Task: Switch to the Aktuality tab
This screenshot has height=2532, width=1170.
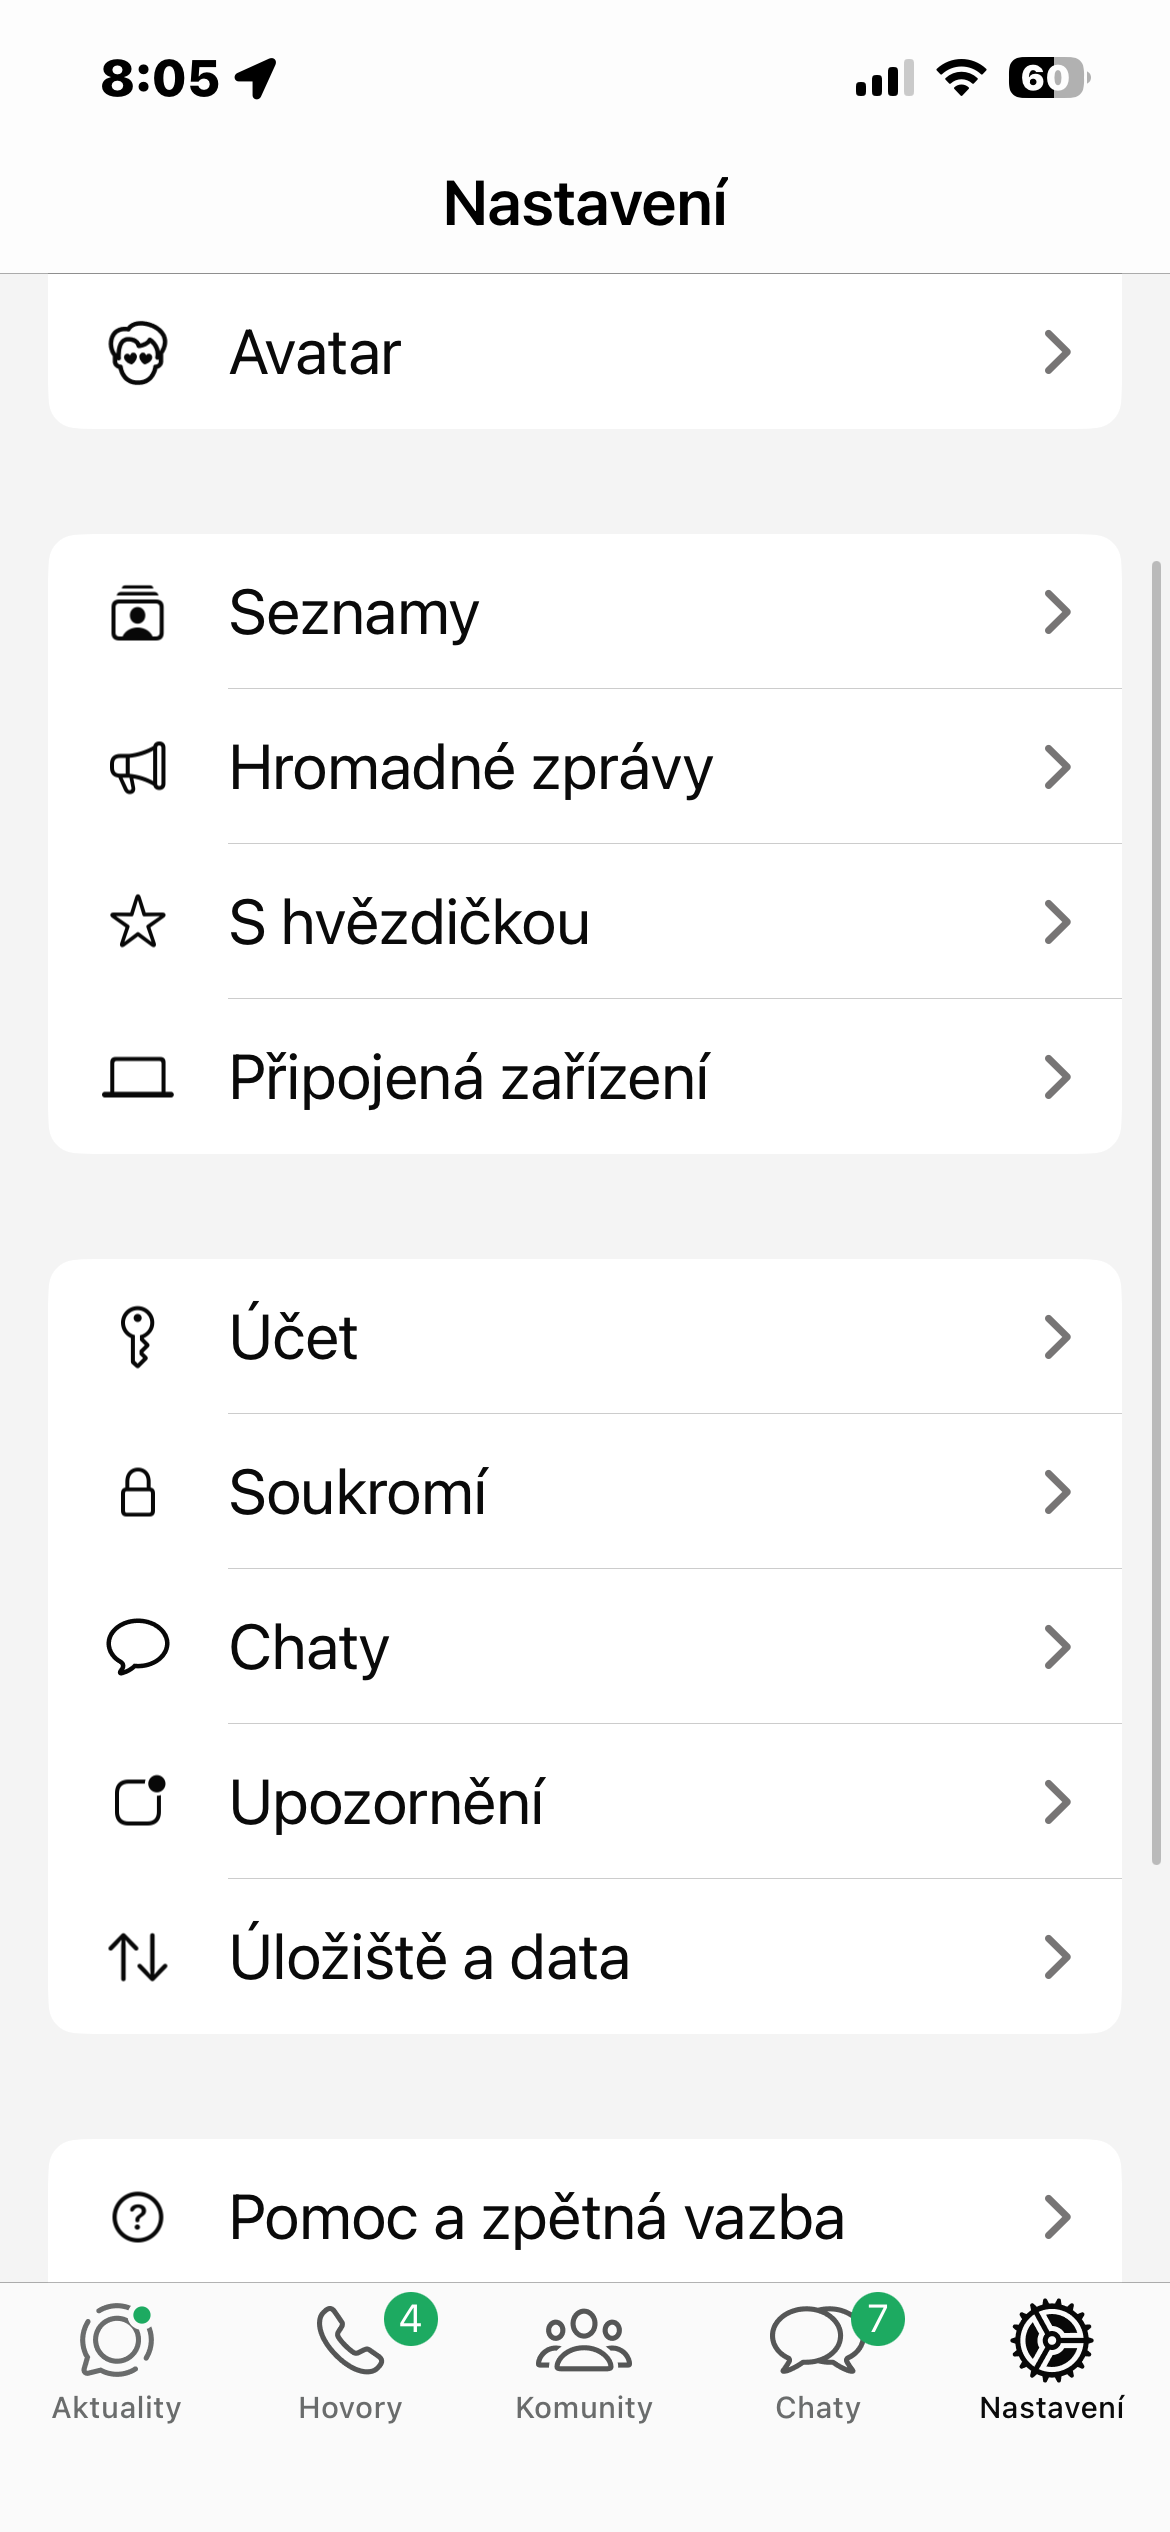Action: click(117, 2362)
